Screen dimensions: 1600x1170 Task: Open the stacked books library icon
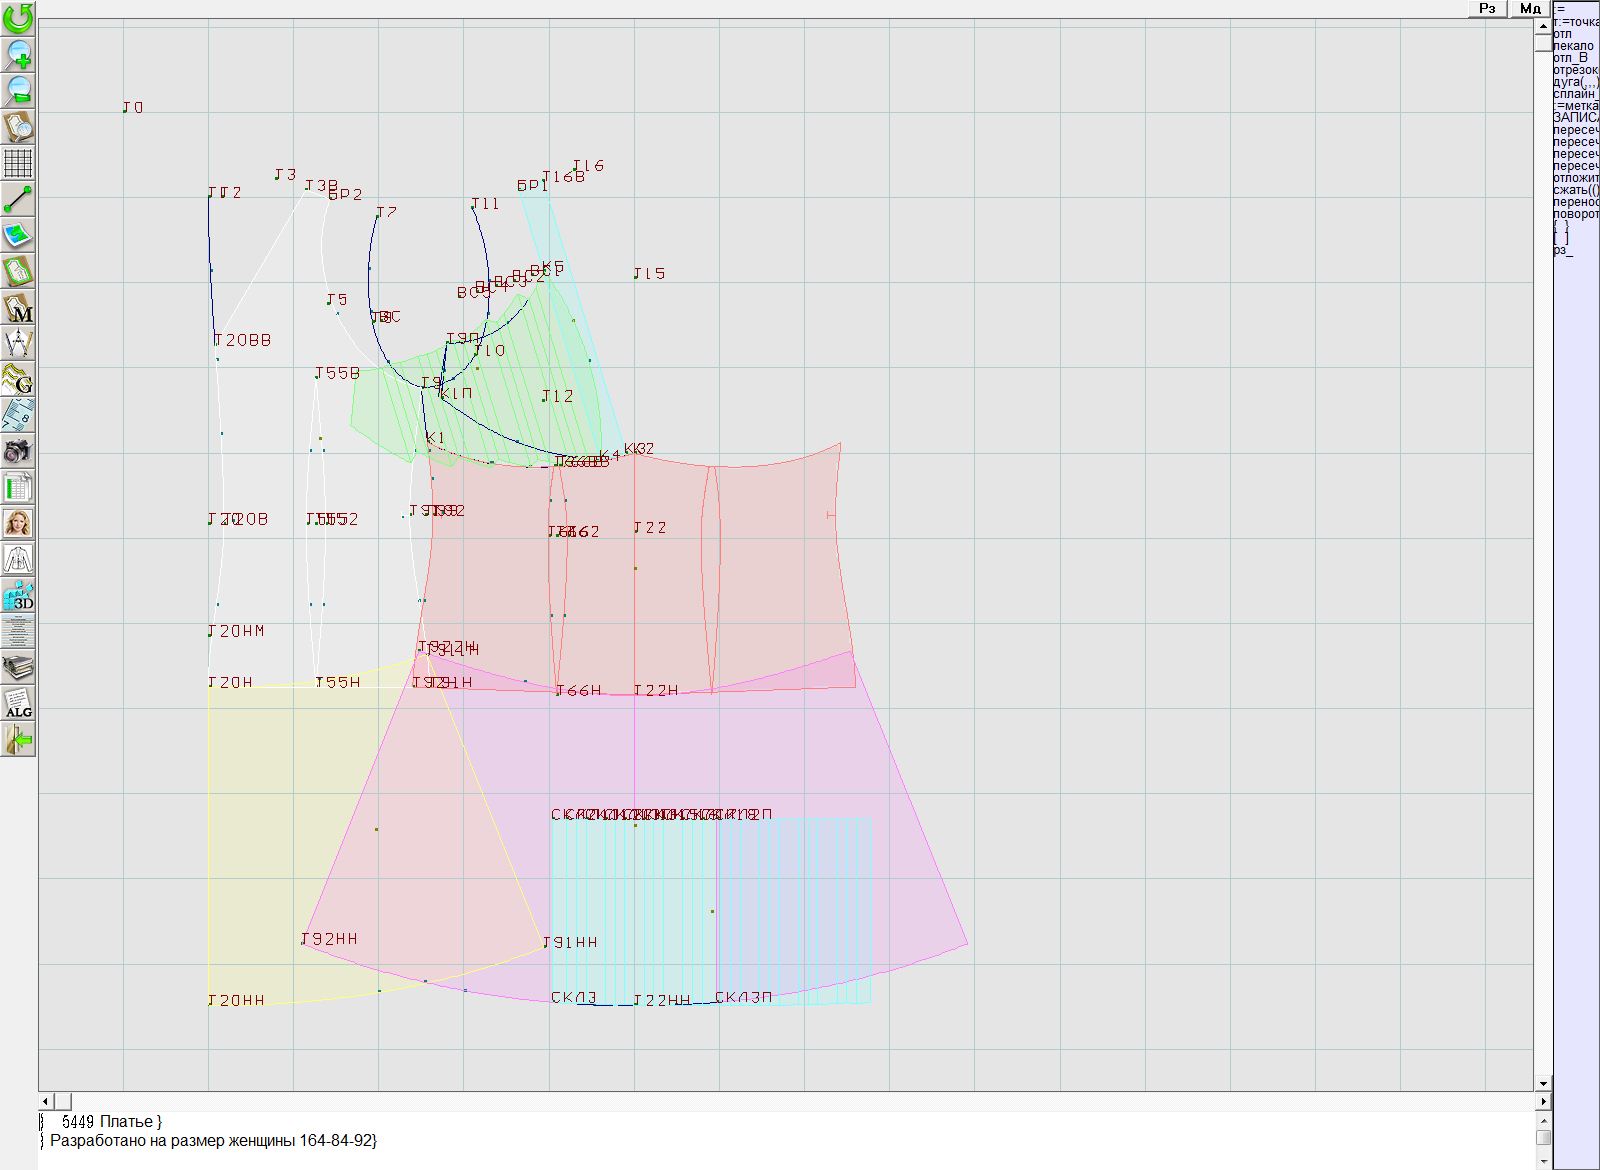pyautogui.click(x=18, y=667)
